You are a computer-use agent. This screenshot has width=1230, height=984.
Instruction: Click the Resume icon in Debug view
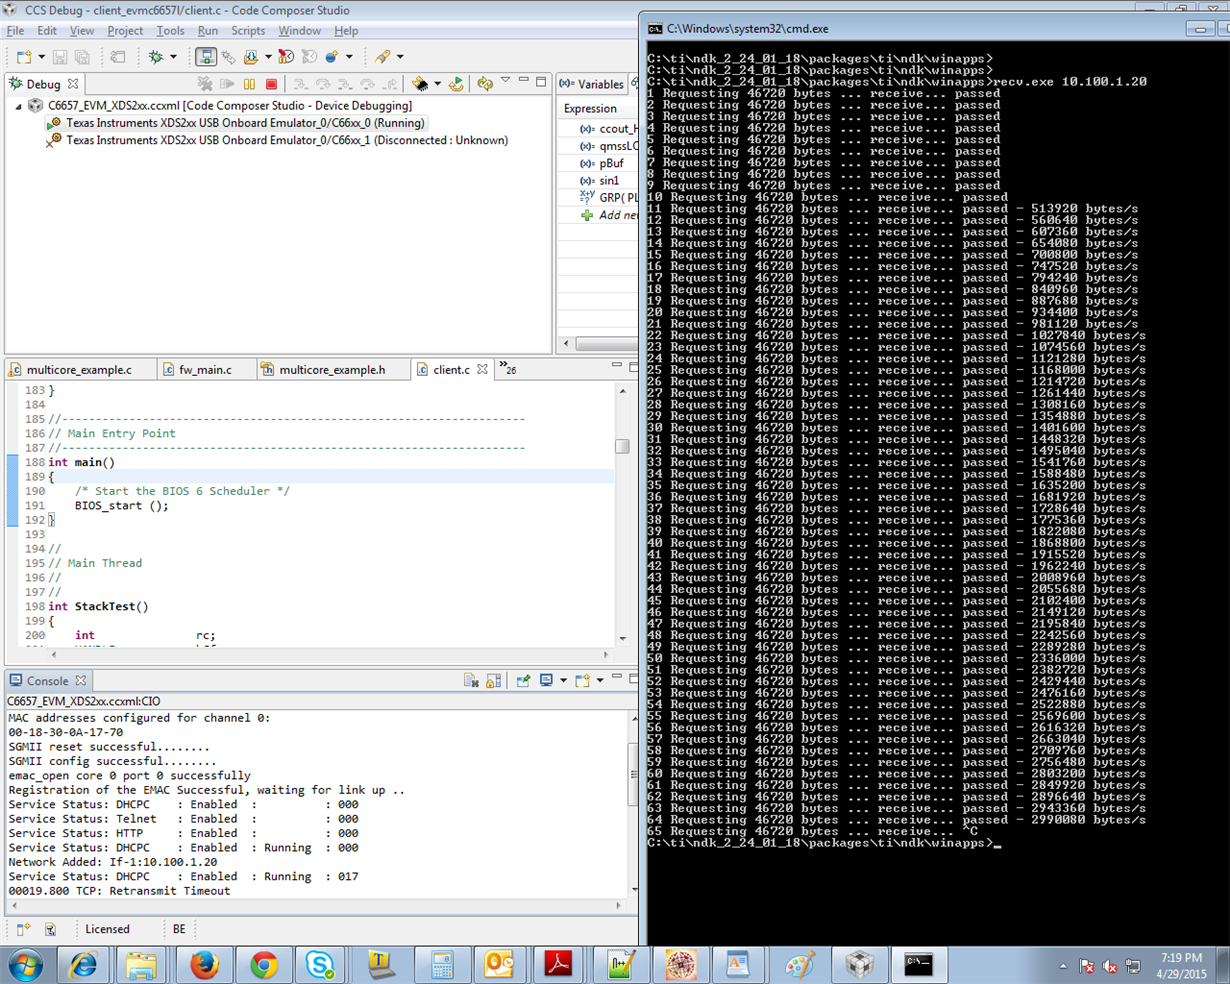[x=227, y=85]
